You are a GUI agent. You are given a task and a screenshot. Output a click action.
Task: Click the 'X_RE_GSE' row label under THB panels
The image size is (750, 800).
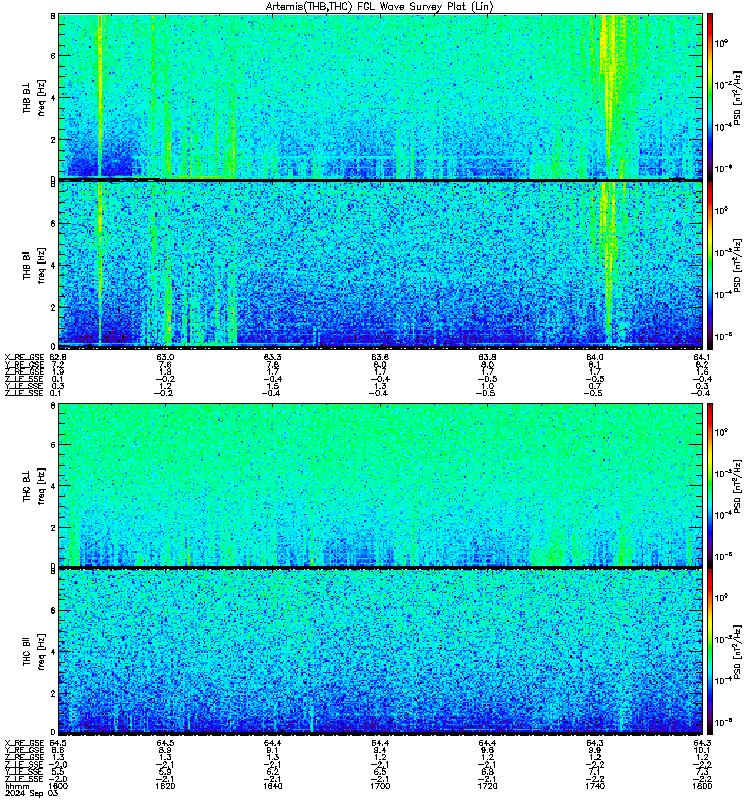click(24, 357)
